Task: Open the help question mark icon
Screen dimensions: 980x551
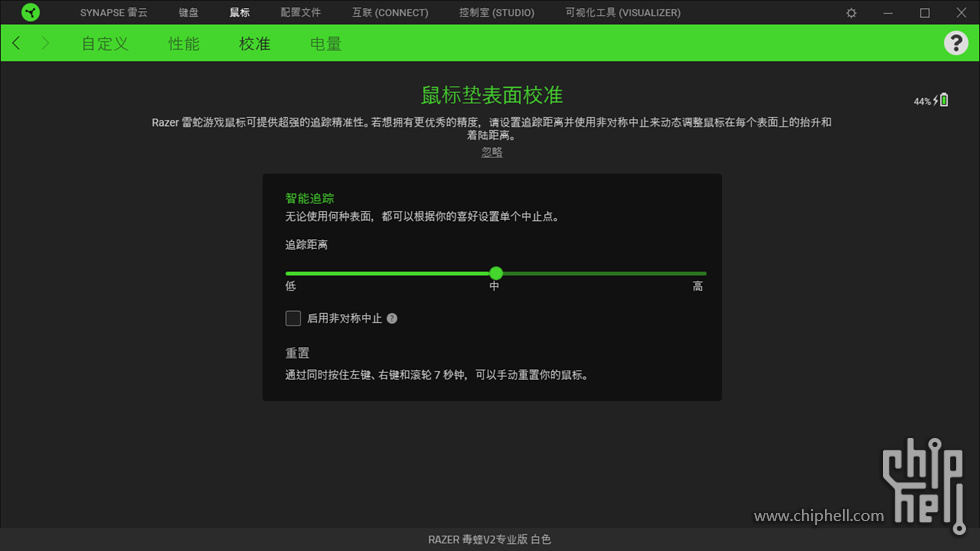Action: click(x=956, y=43)
